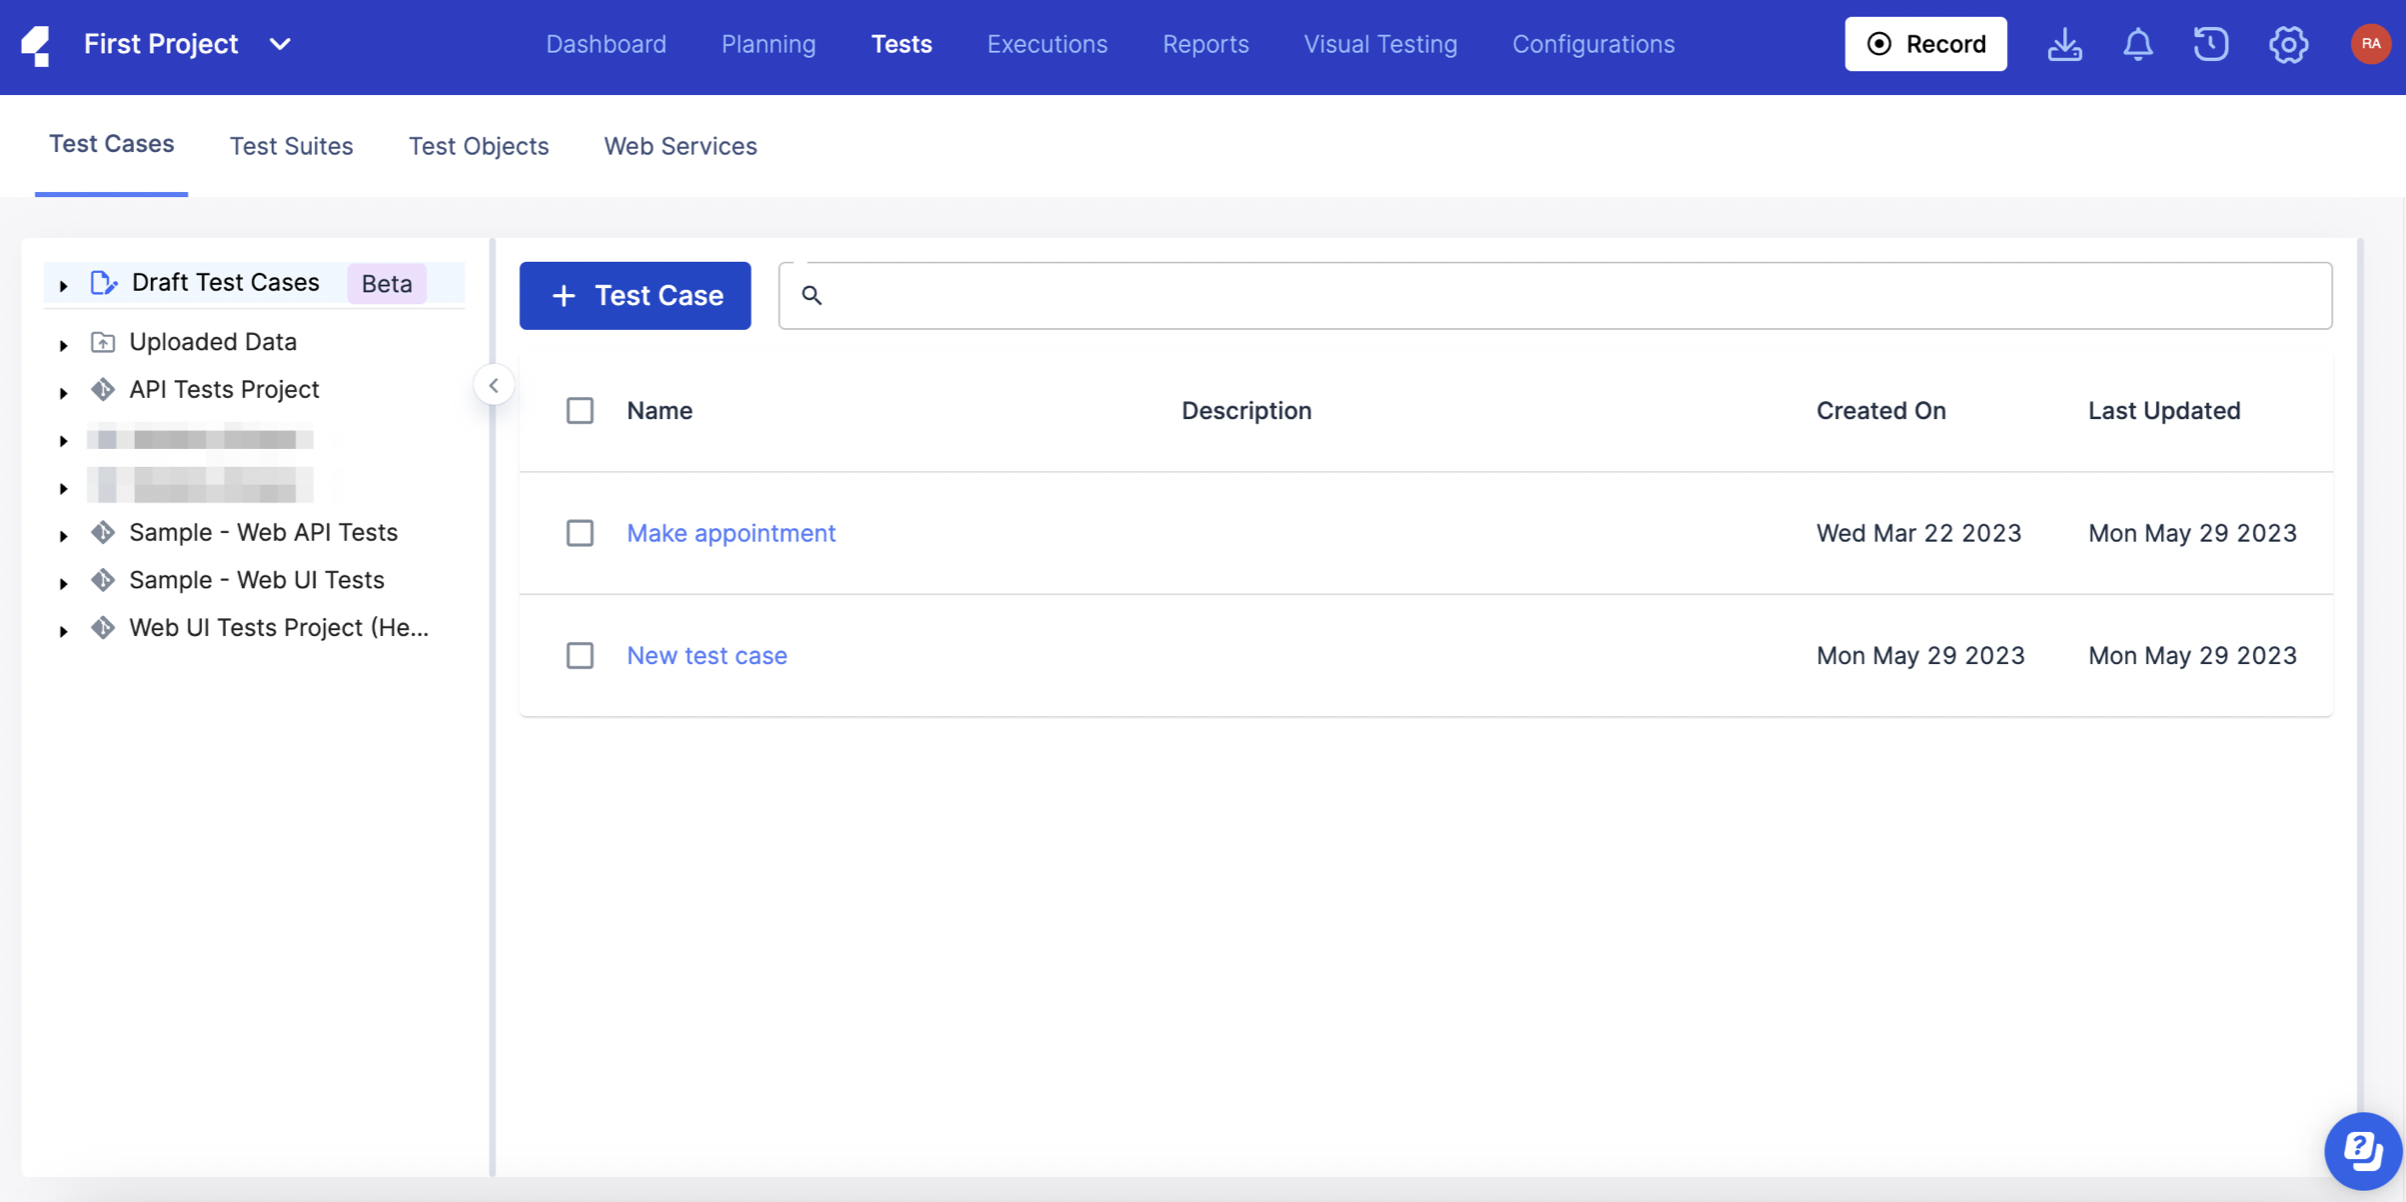Click the + Test Case button
Viewport: 2406px width, 1202px height.
[x=635, y=295]
